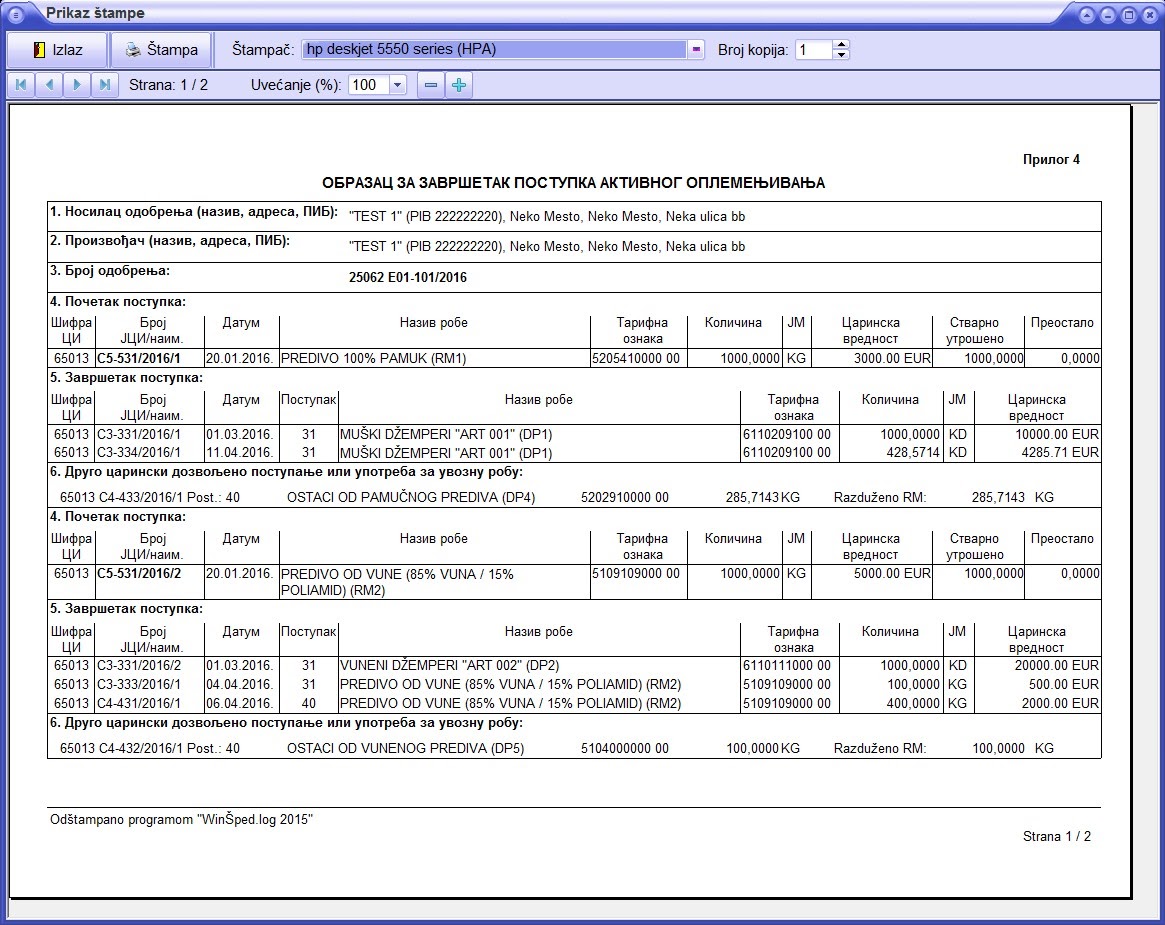The width and height of the screenshot is (1165, 925).
Task: Go to the first page
Action: [x=21, y=85]
